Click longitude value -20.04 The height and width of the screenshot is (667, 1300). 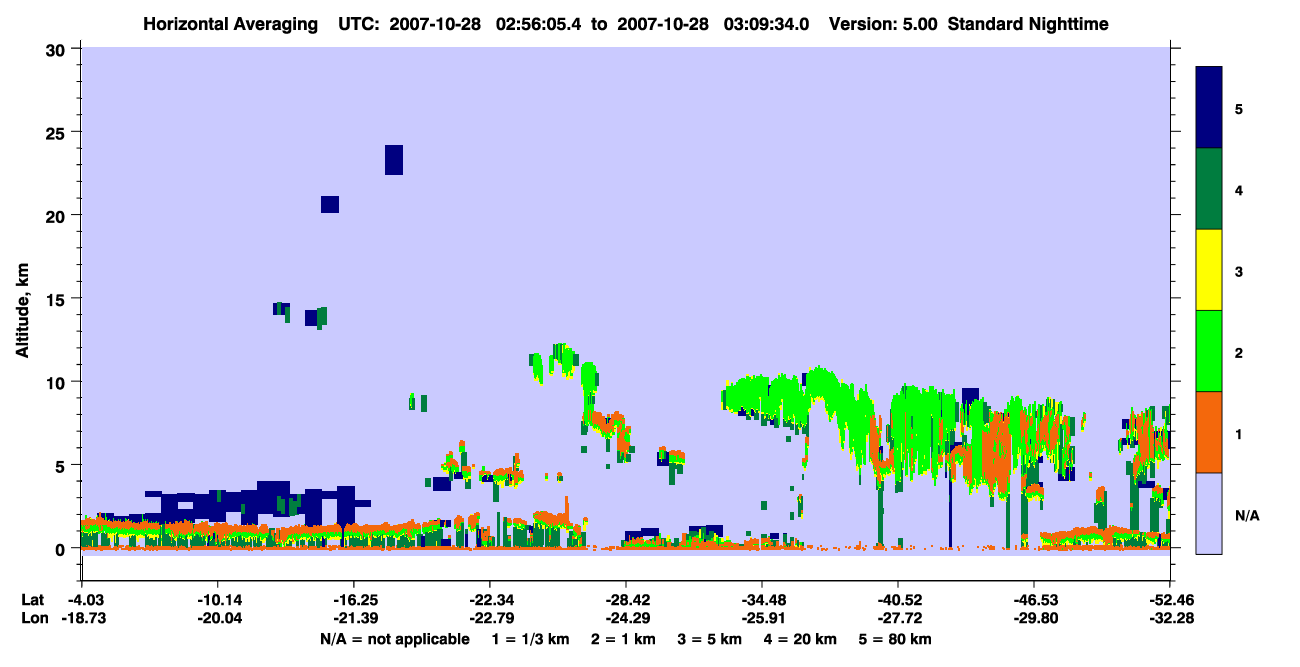coord(217,618)
